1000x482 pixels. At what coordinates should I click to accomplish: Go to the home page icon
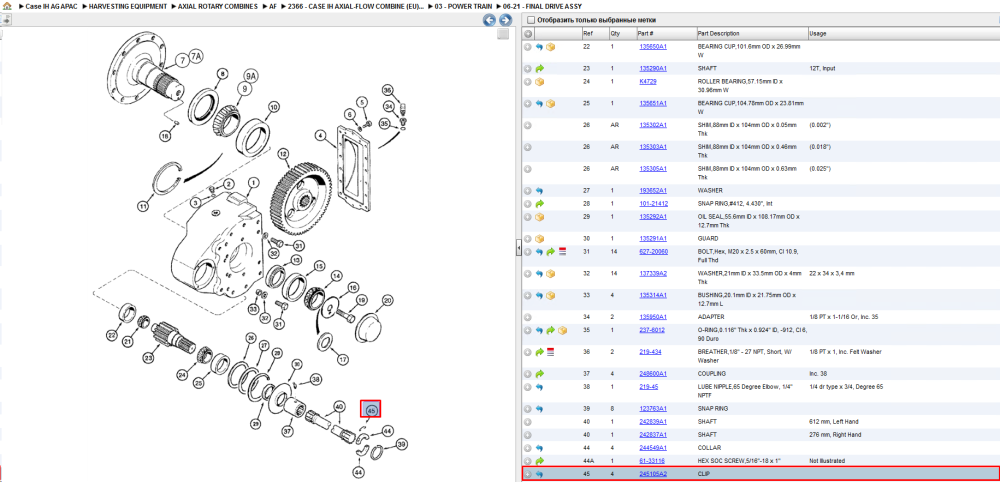coord(7,6)
